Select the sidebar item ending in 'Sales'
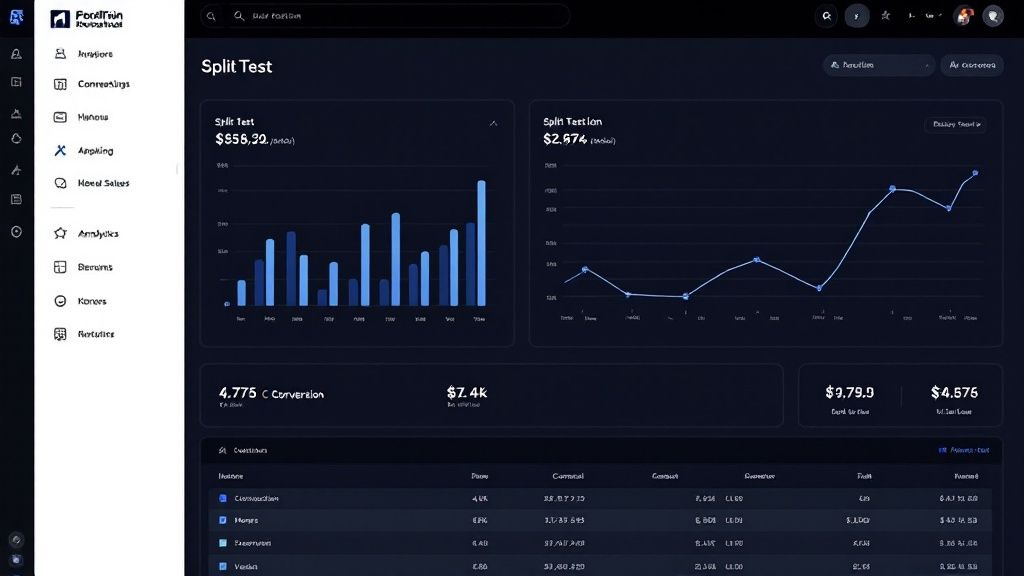Image resolution: width=1024 pixels, height=576 pixels. [93, 184]
